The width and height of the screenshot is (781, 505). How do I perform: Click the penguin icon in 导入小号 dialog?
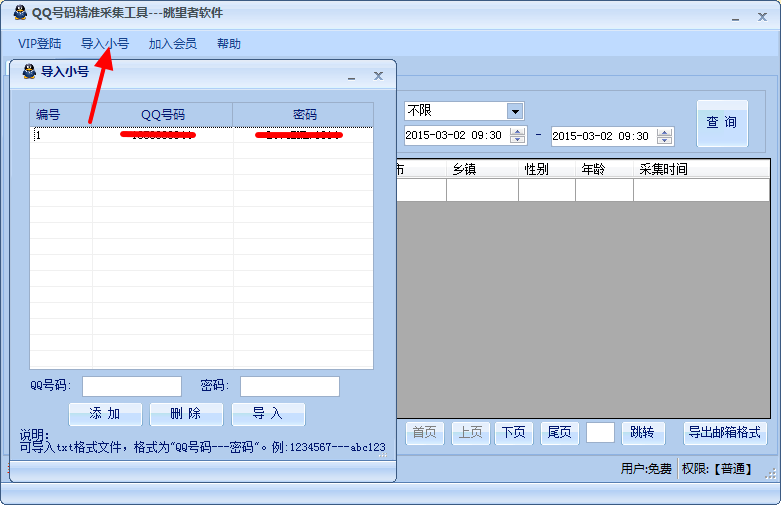coord(29,71)
